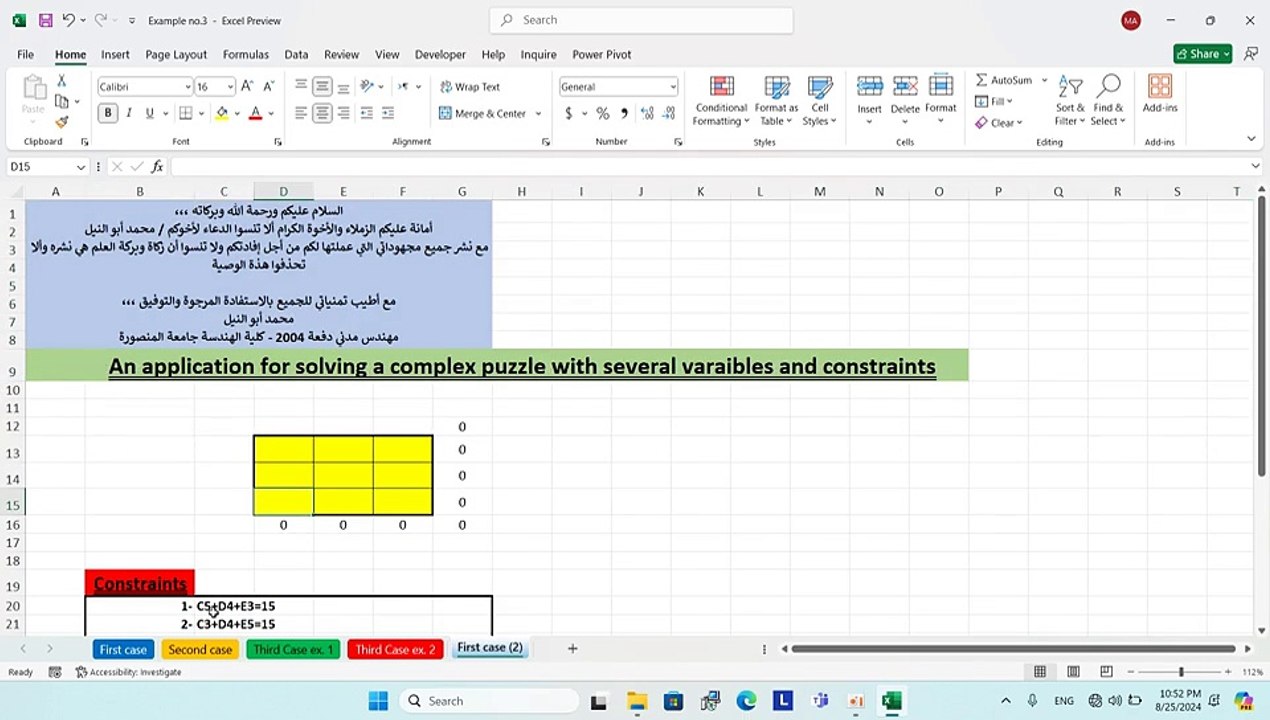The height and width of the screenshot is (720, 1270).
Task: Open Third Case ex. 1 sheet
Action: [294, 650]
